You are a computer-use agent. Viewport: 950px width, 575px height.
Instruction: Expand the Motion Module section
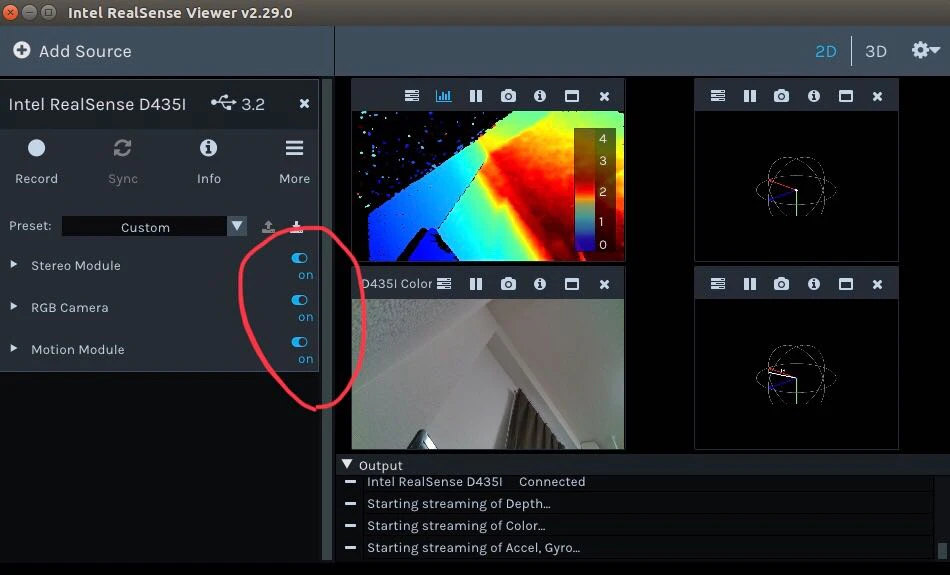coord(13,348)
